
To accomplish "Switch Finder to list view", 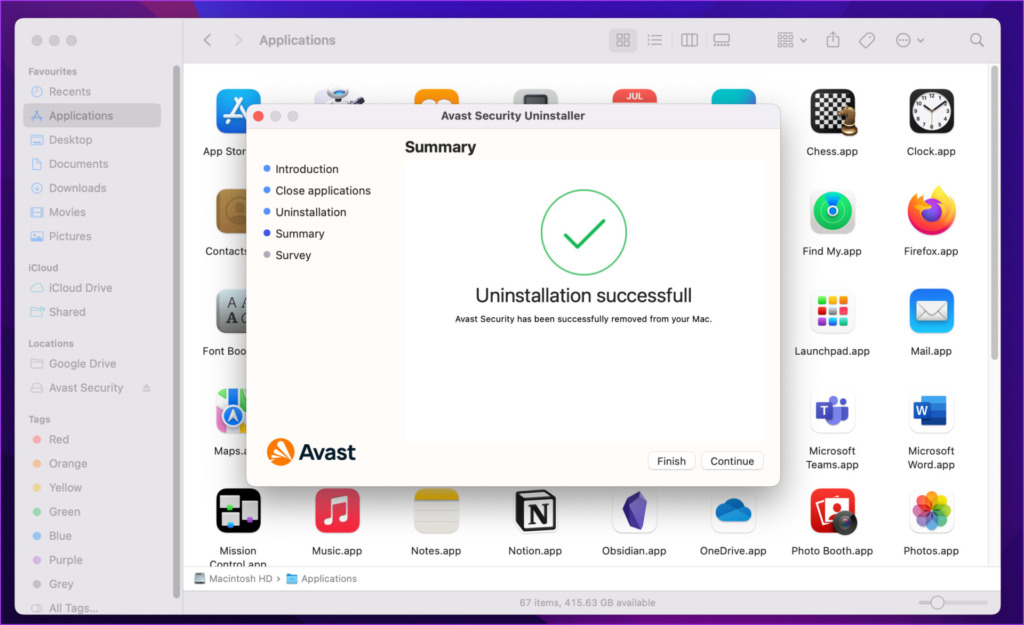I will click(654, 40).
